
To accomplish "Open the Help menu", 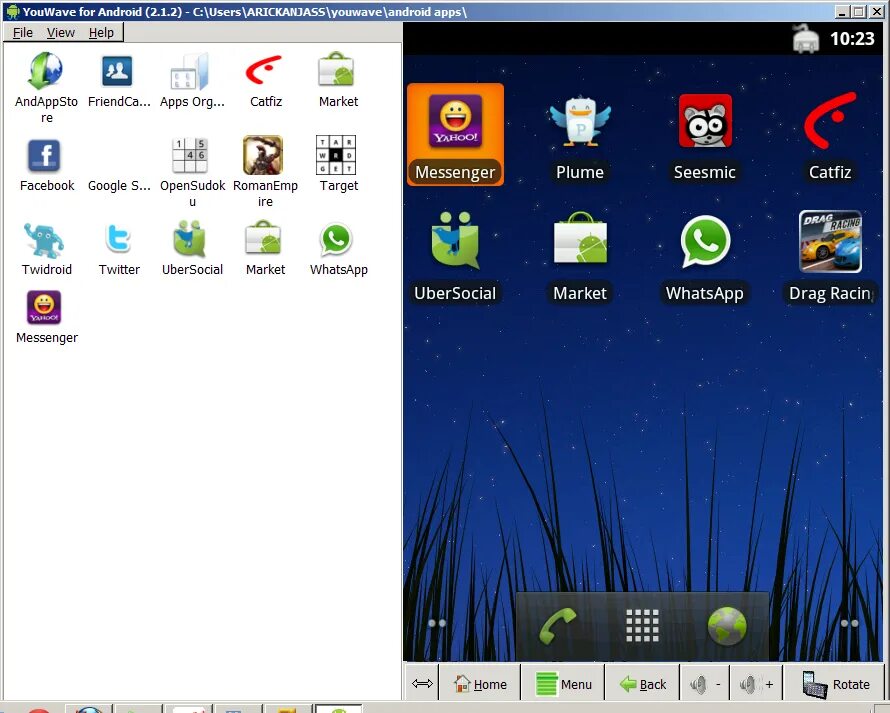I will point(101,33).
